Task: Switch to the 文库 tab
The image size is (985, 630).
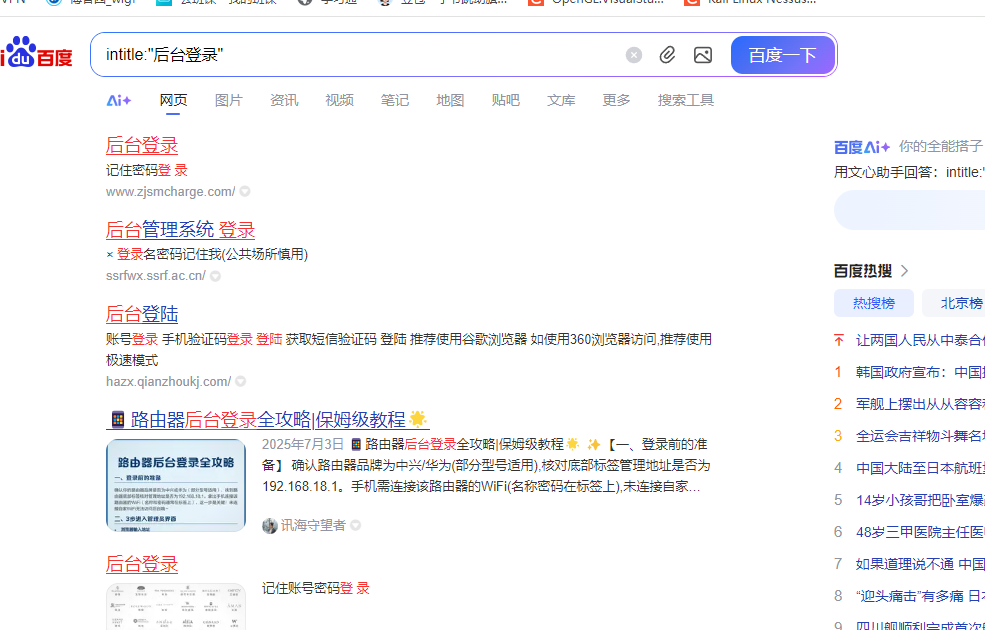Action: 561,100
